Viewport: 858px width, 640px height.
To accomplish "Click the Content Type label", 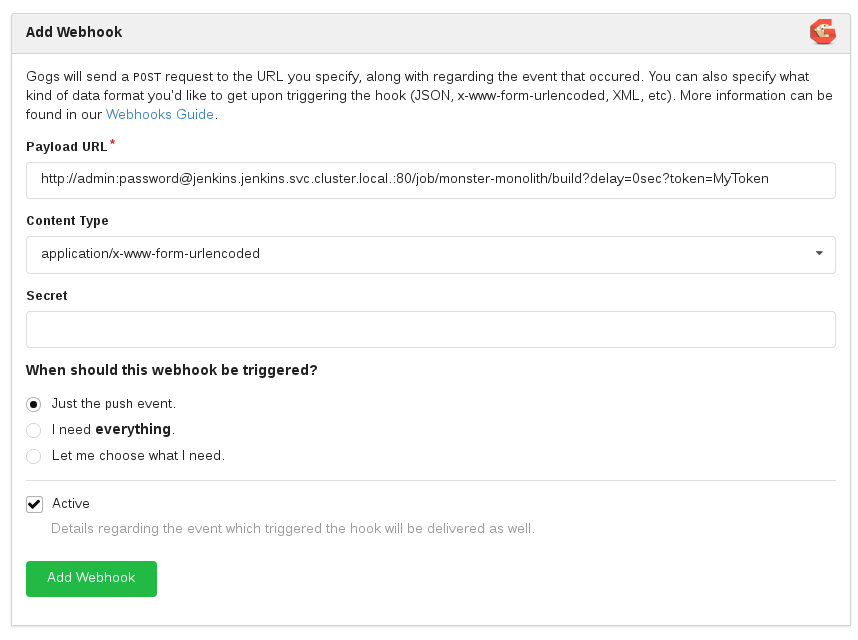I will (x=67, y=221).
